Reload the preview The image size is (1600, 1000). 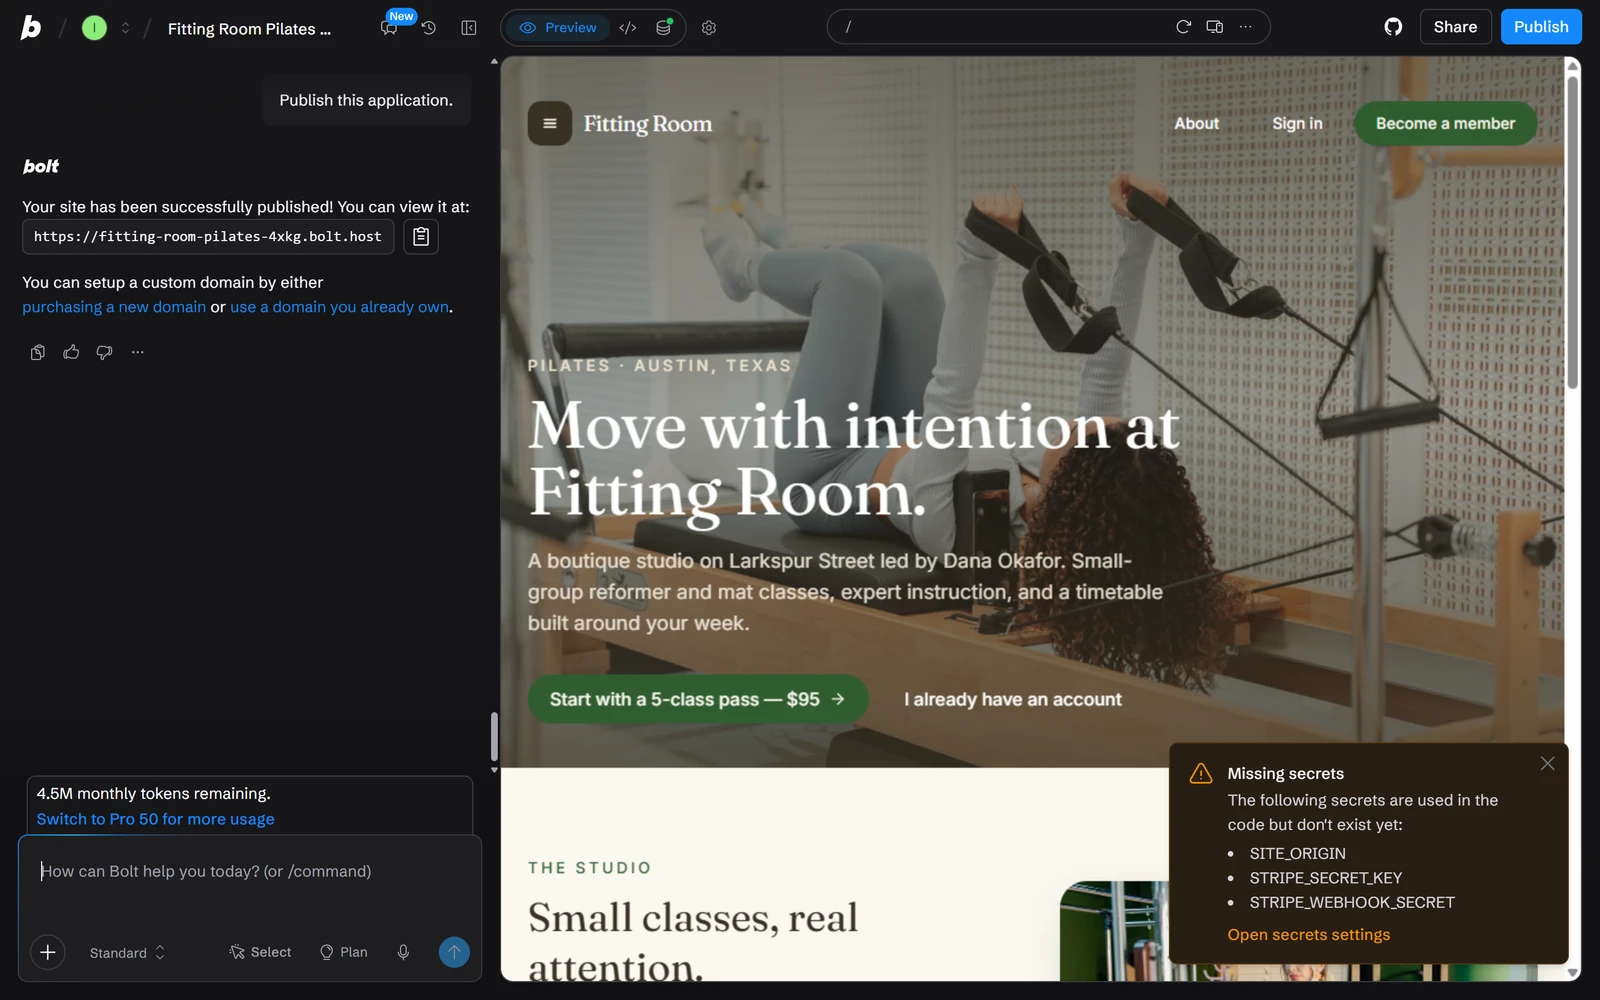click(x=1183, y=27)
